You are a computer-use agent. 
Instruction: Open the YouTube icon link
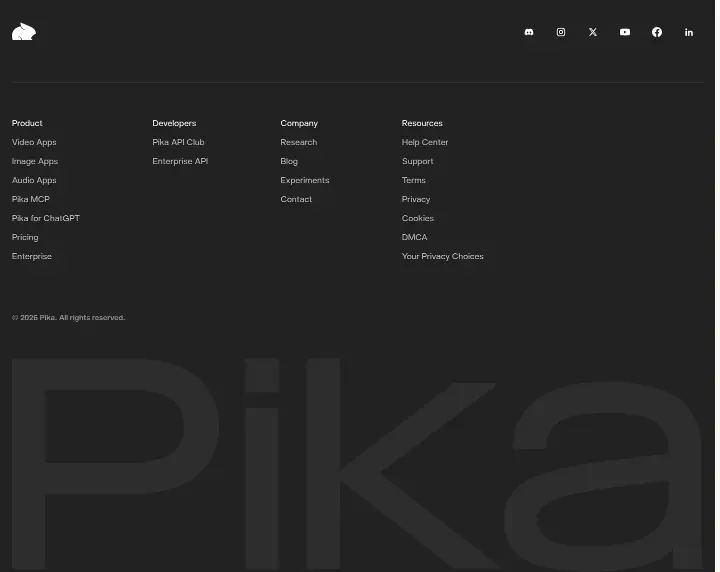(x=625, y=32)
